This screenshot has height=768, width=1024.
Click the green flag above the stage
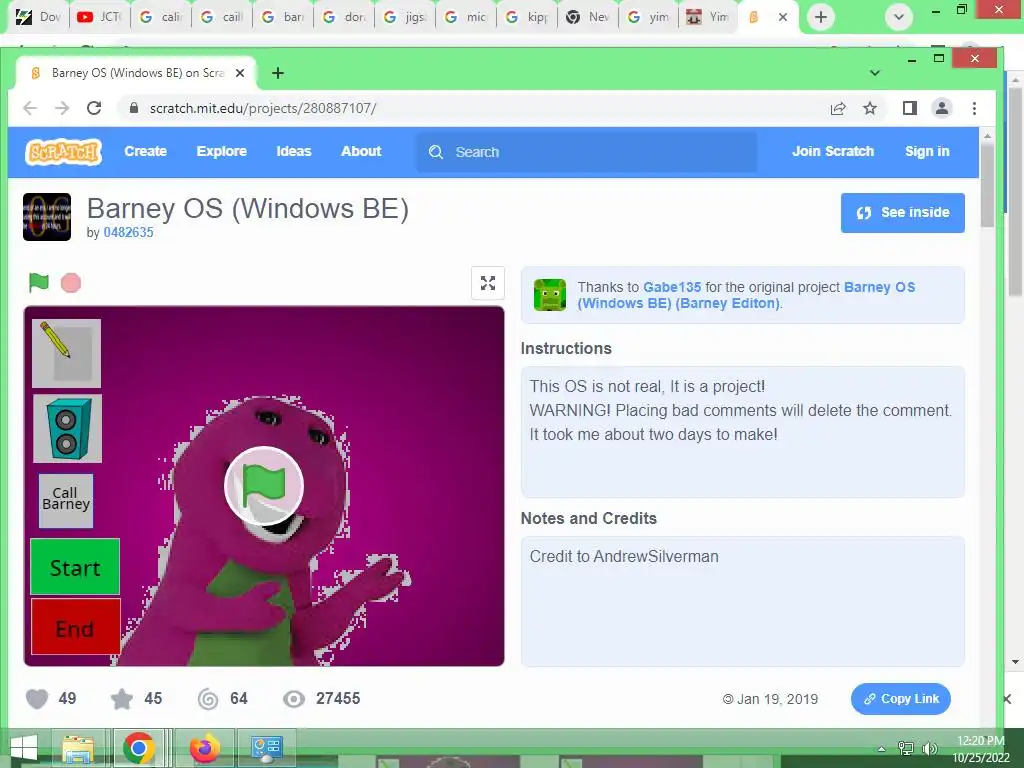click(39, 283)
